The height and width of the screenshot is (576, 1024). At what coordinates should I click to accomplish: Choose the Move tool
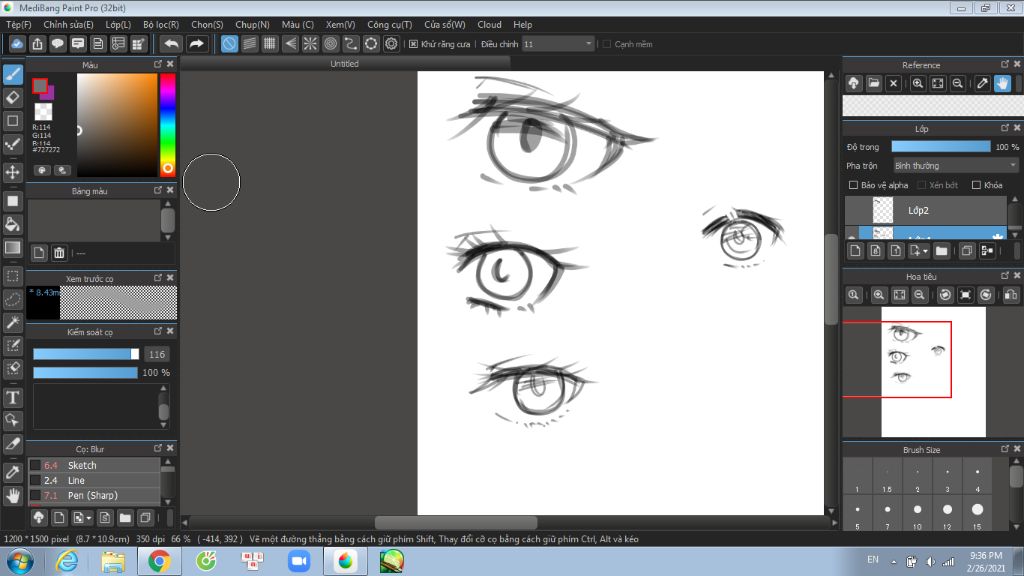[x=12, y=172]
